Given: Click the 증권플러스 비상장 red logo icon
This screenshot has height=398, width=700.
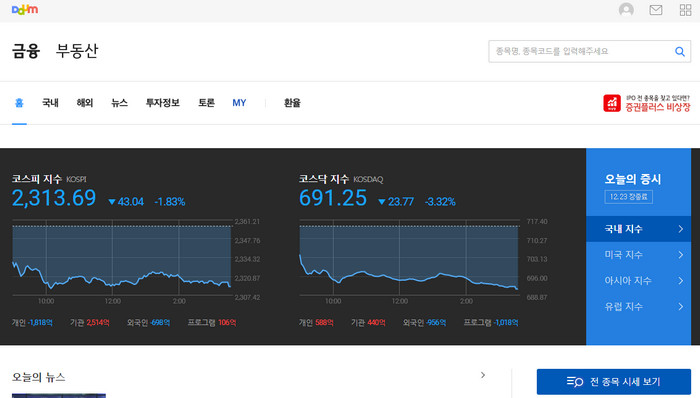Looking at the screenshot, I should click(612, 103).
